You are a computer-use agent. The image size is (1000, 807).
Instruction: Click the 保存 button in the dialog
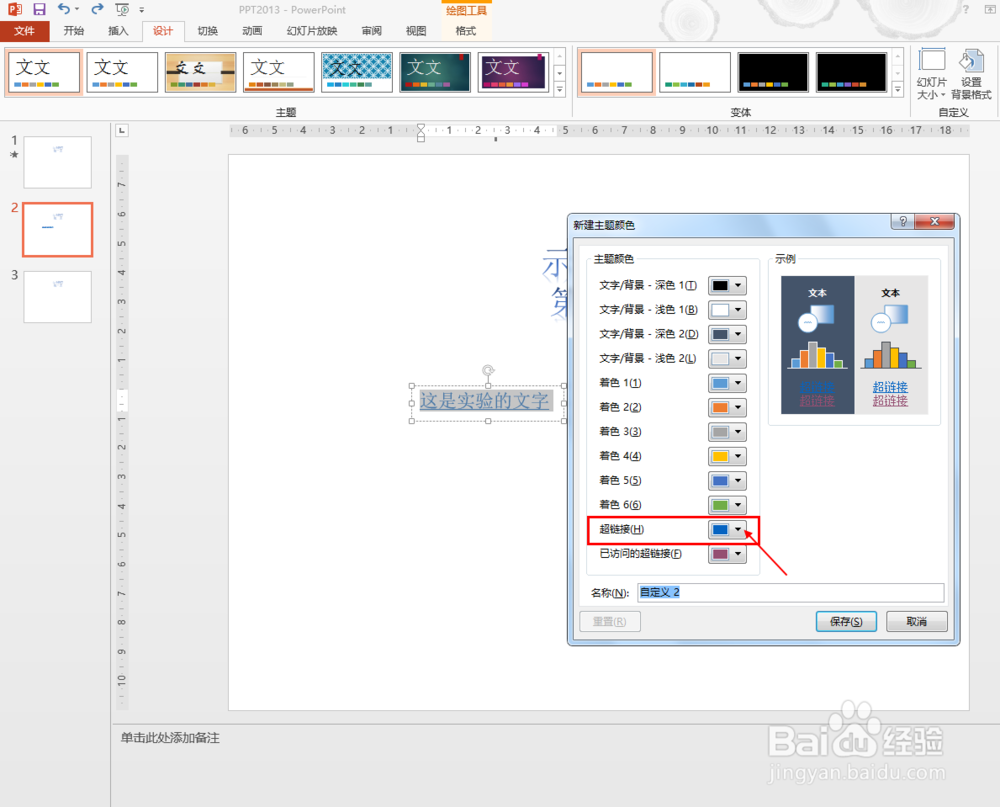point(846,621)
